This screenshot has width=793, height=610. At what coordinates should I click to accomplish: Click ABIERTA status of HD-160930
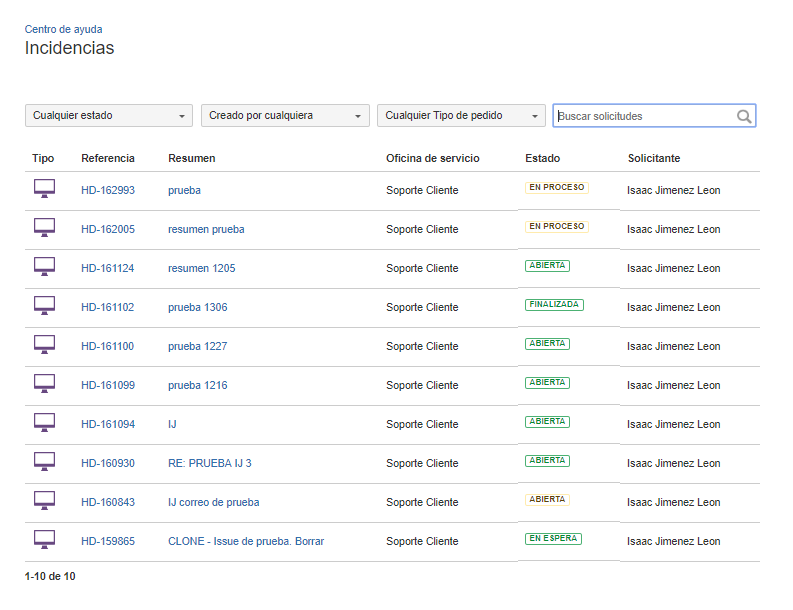point(547,460)
